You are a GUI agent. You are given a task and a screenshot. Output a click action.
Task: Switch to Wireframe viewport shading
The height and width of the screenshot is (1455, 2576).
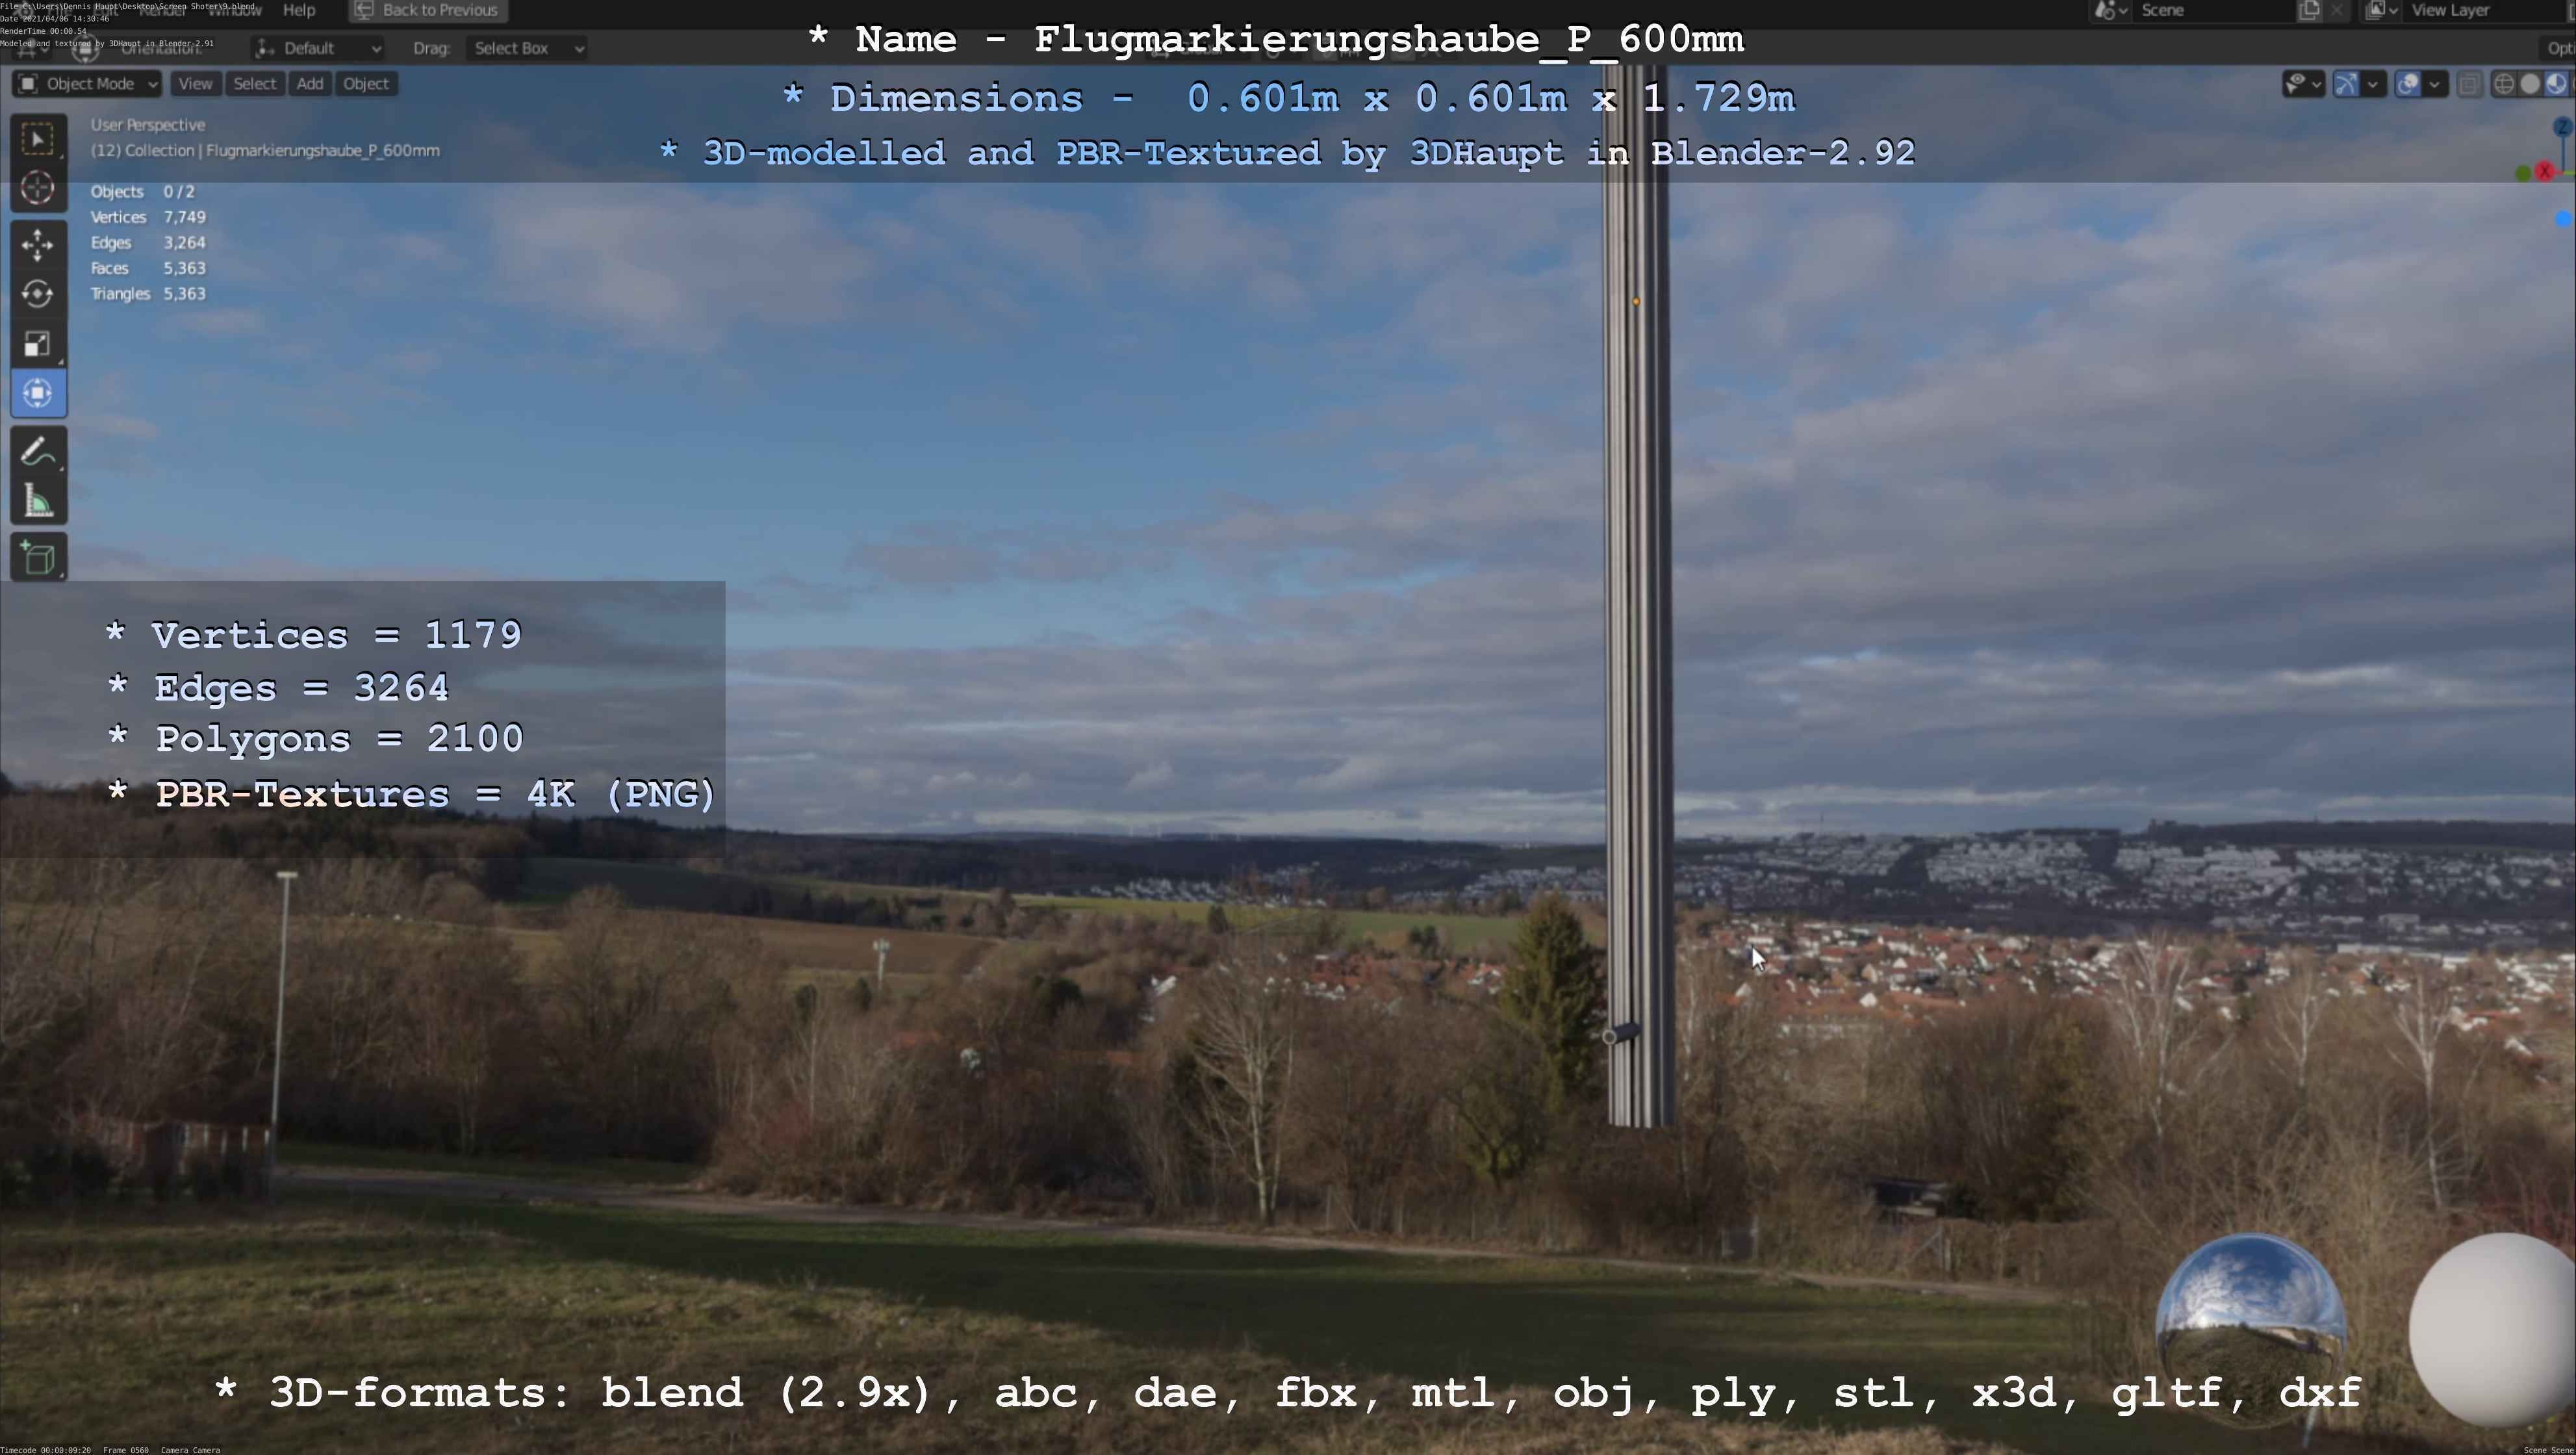[x=2504, y=84]
